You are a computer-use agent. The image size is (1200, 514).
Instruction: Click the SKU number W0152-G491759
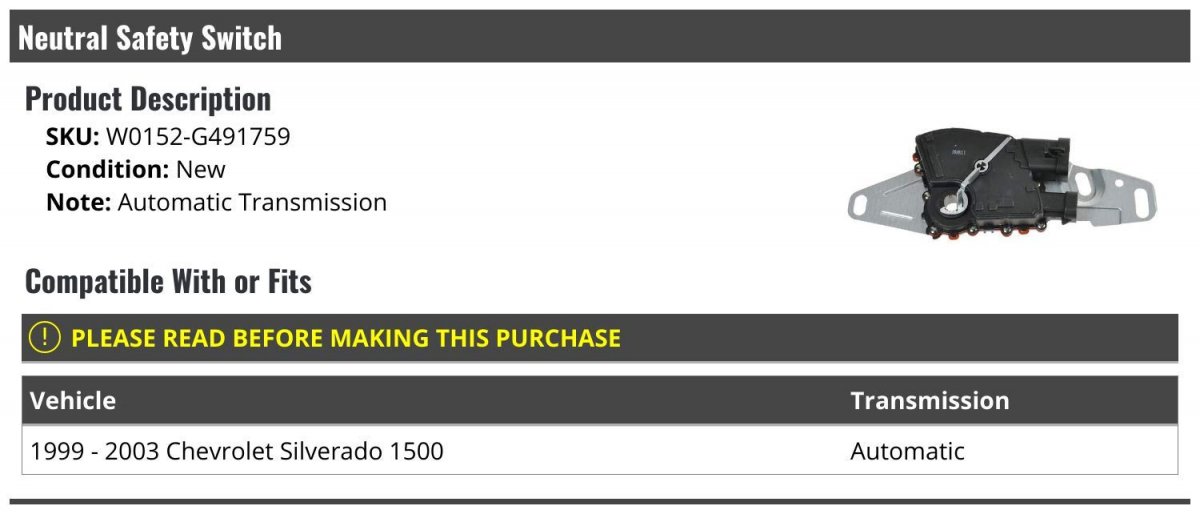[198, 137]
